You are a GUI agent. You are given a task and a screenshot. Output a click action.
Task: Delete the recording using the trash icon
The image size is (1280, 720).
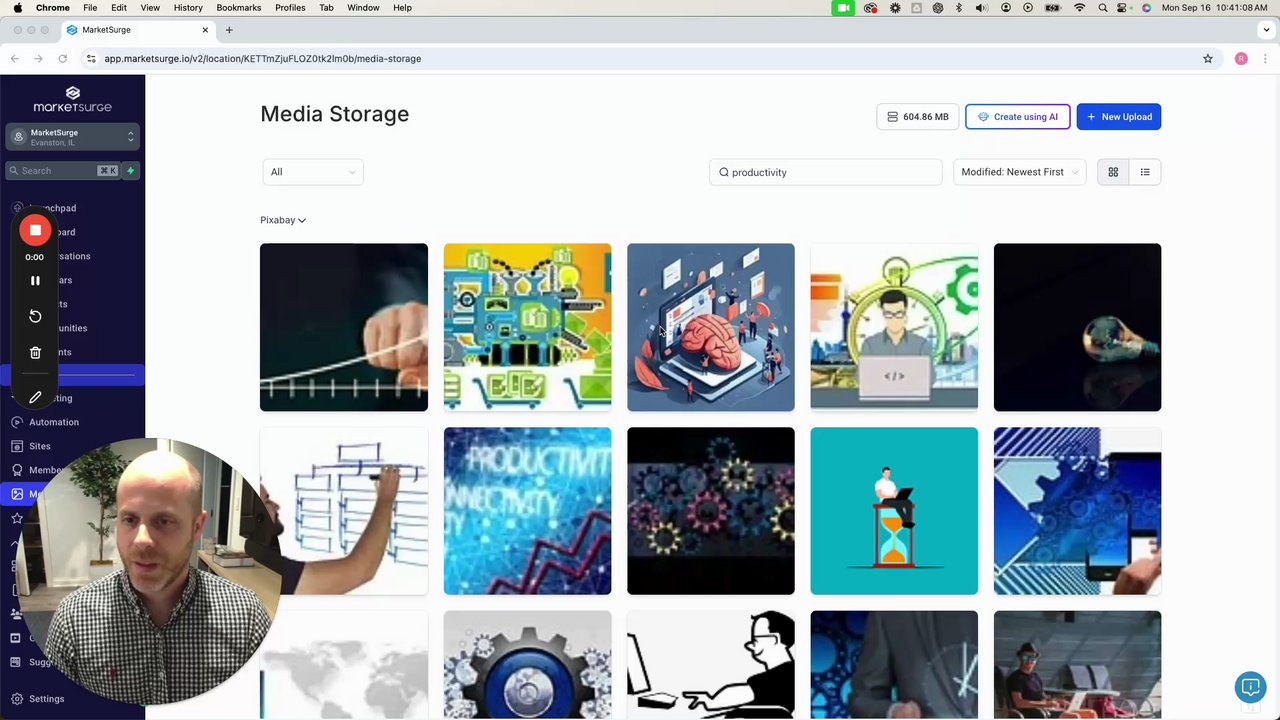[x=35, y=352]
